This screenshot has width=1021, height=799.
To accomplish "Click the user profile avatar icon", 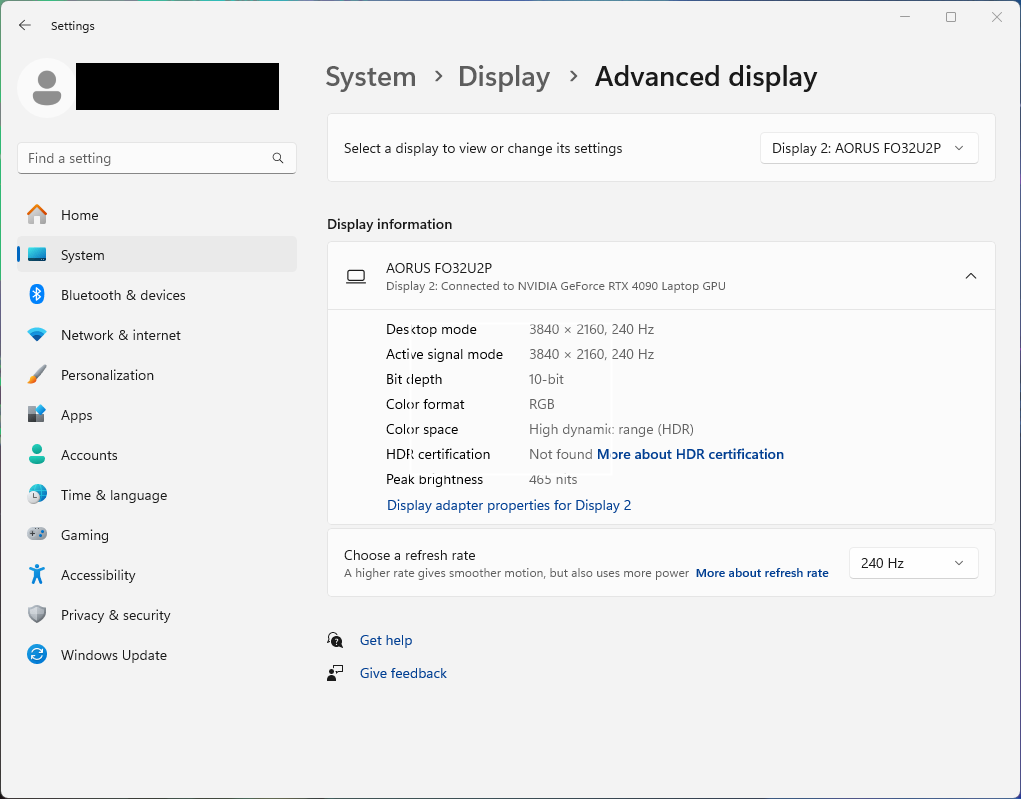I will pyautogui.click(x=46, y=88).
